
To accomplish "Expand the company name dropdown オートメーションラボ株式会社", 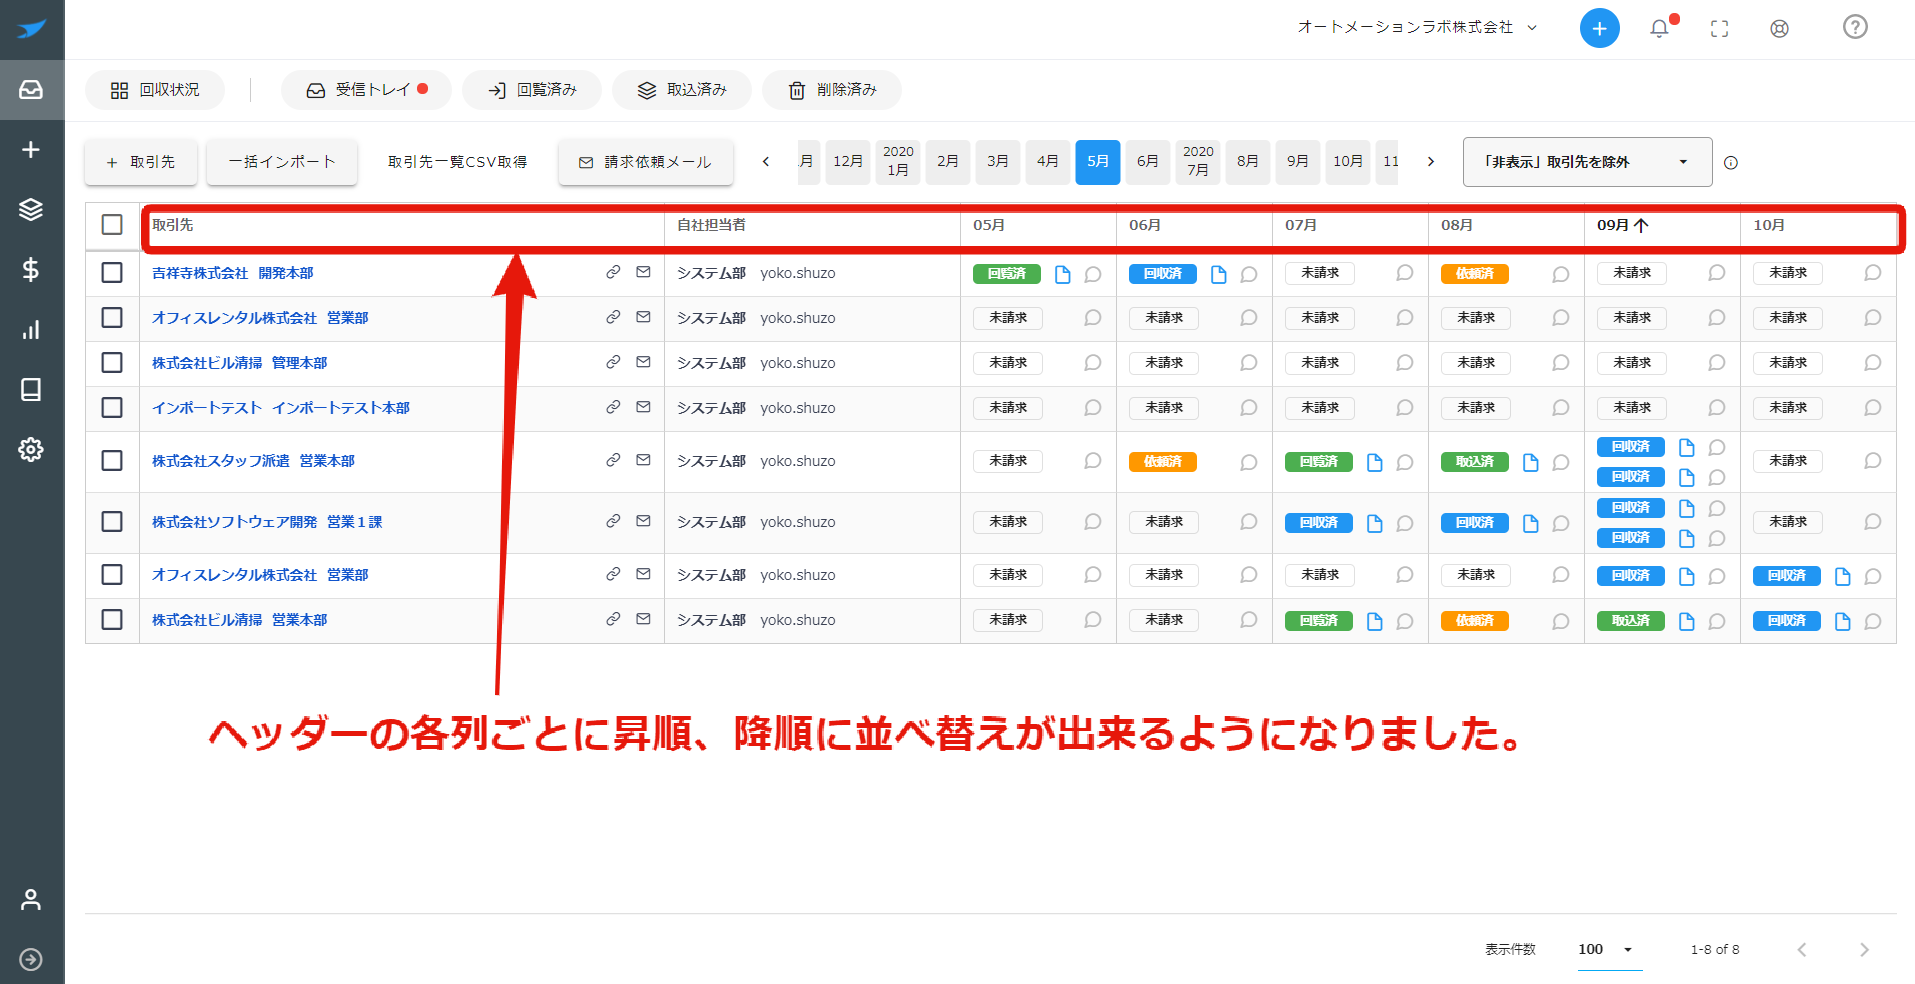I will (1417, 27).
